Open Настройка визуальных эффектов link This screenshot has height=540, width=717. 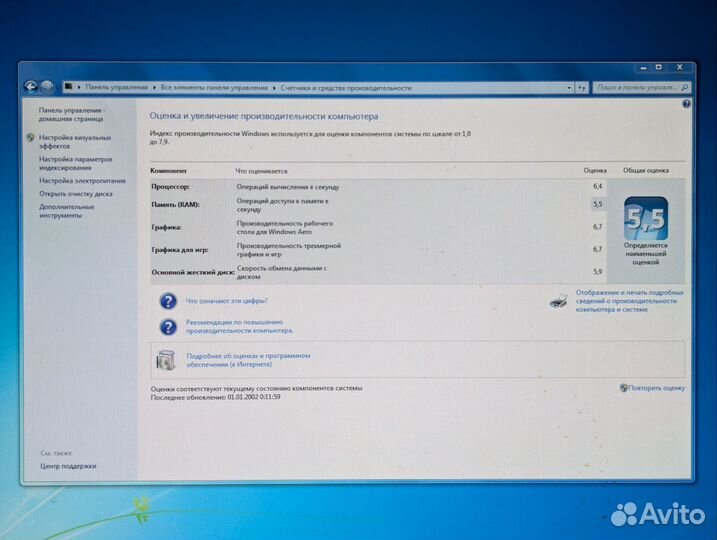75,142
